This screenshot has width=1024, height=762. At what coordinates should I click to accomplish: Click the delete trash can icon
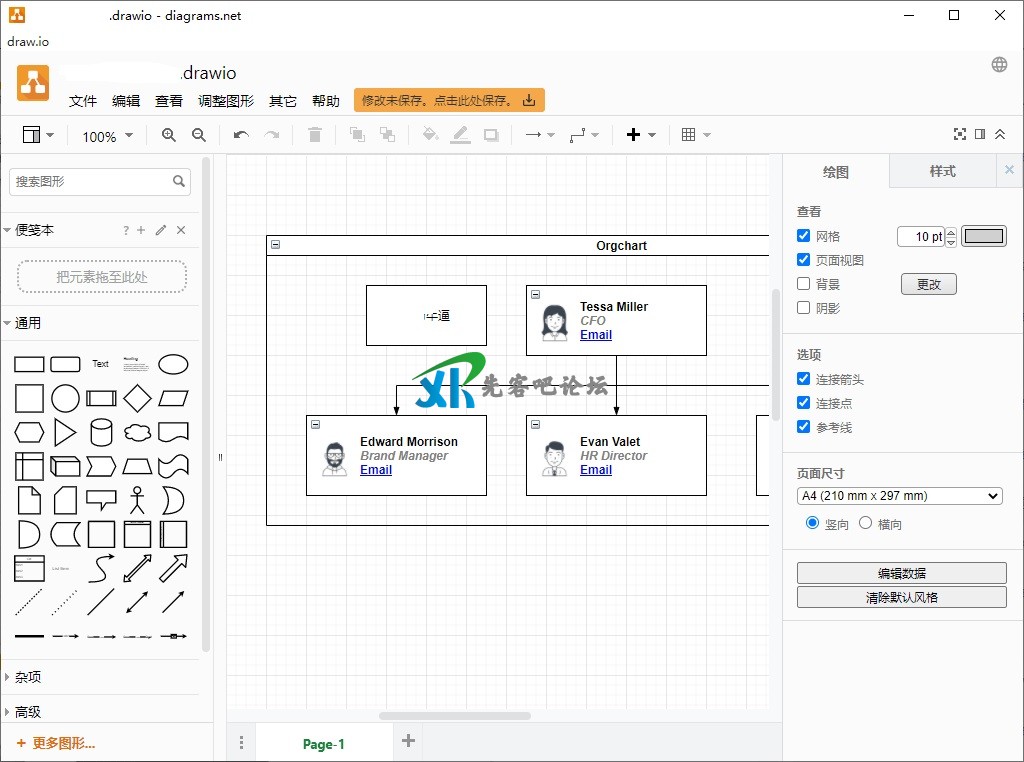(x=315, y=135)
